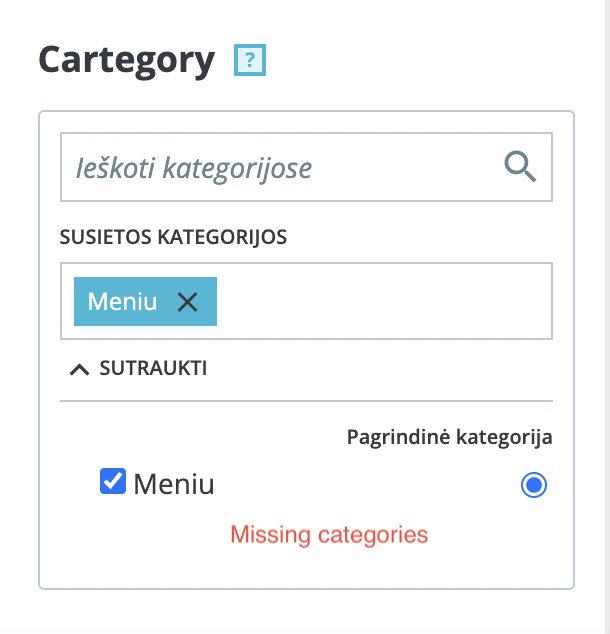Click the vertical scrollbar at right edge
The image size is (610, 634).
pyautogui.click(x=607, y=317)
